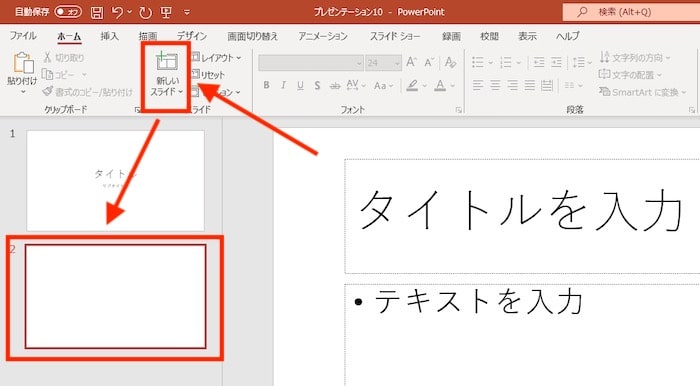Open the フォント dialog launcher
Image resolution: width=700 pixels, height=386 pixels.
(458, 110)
